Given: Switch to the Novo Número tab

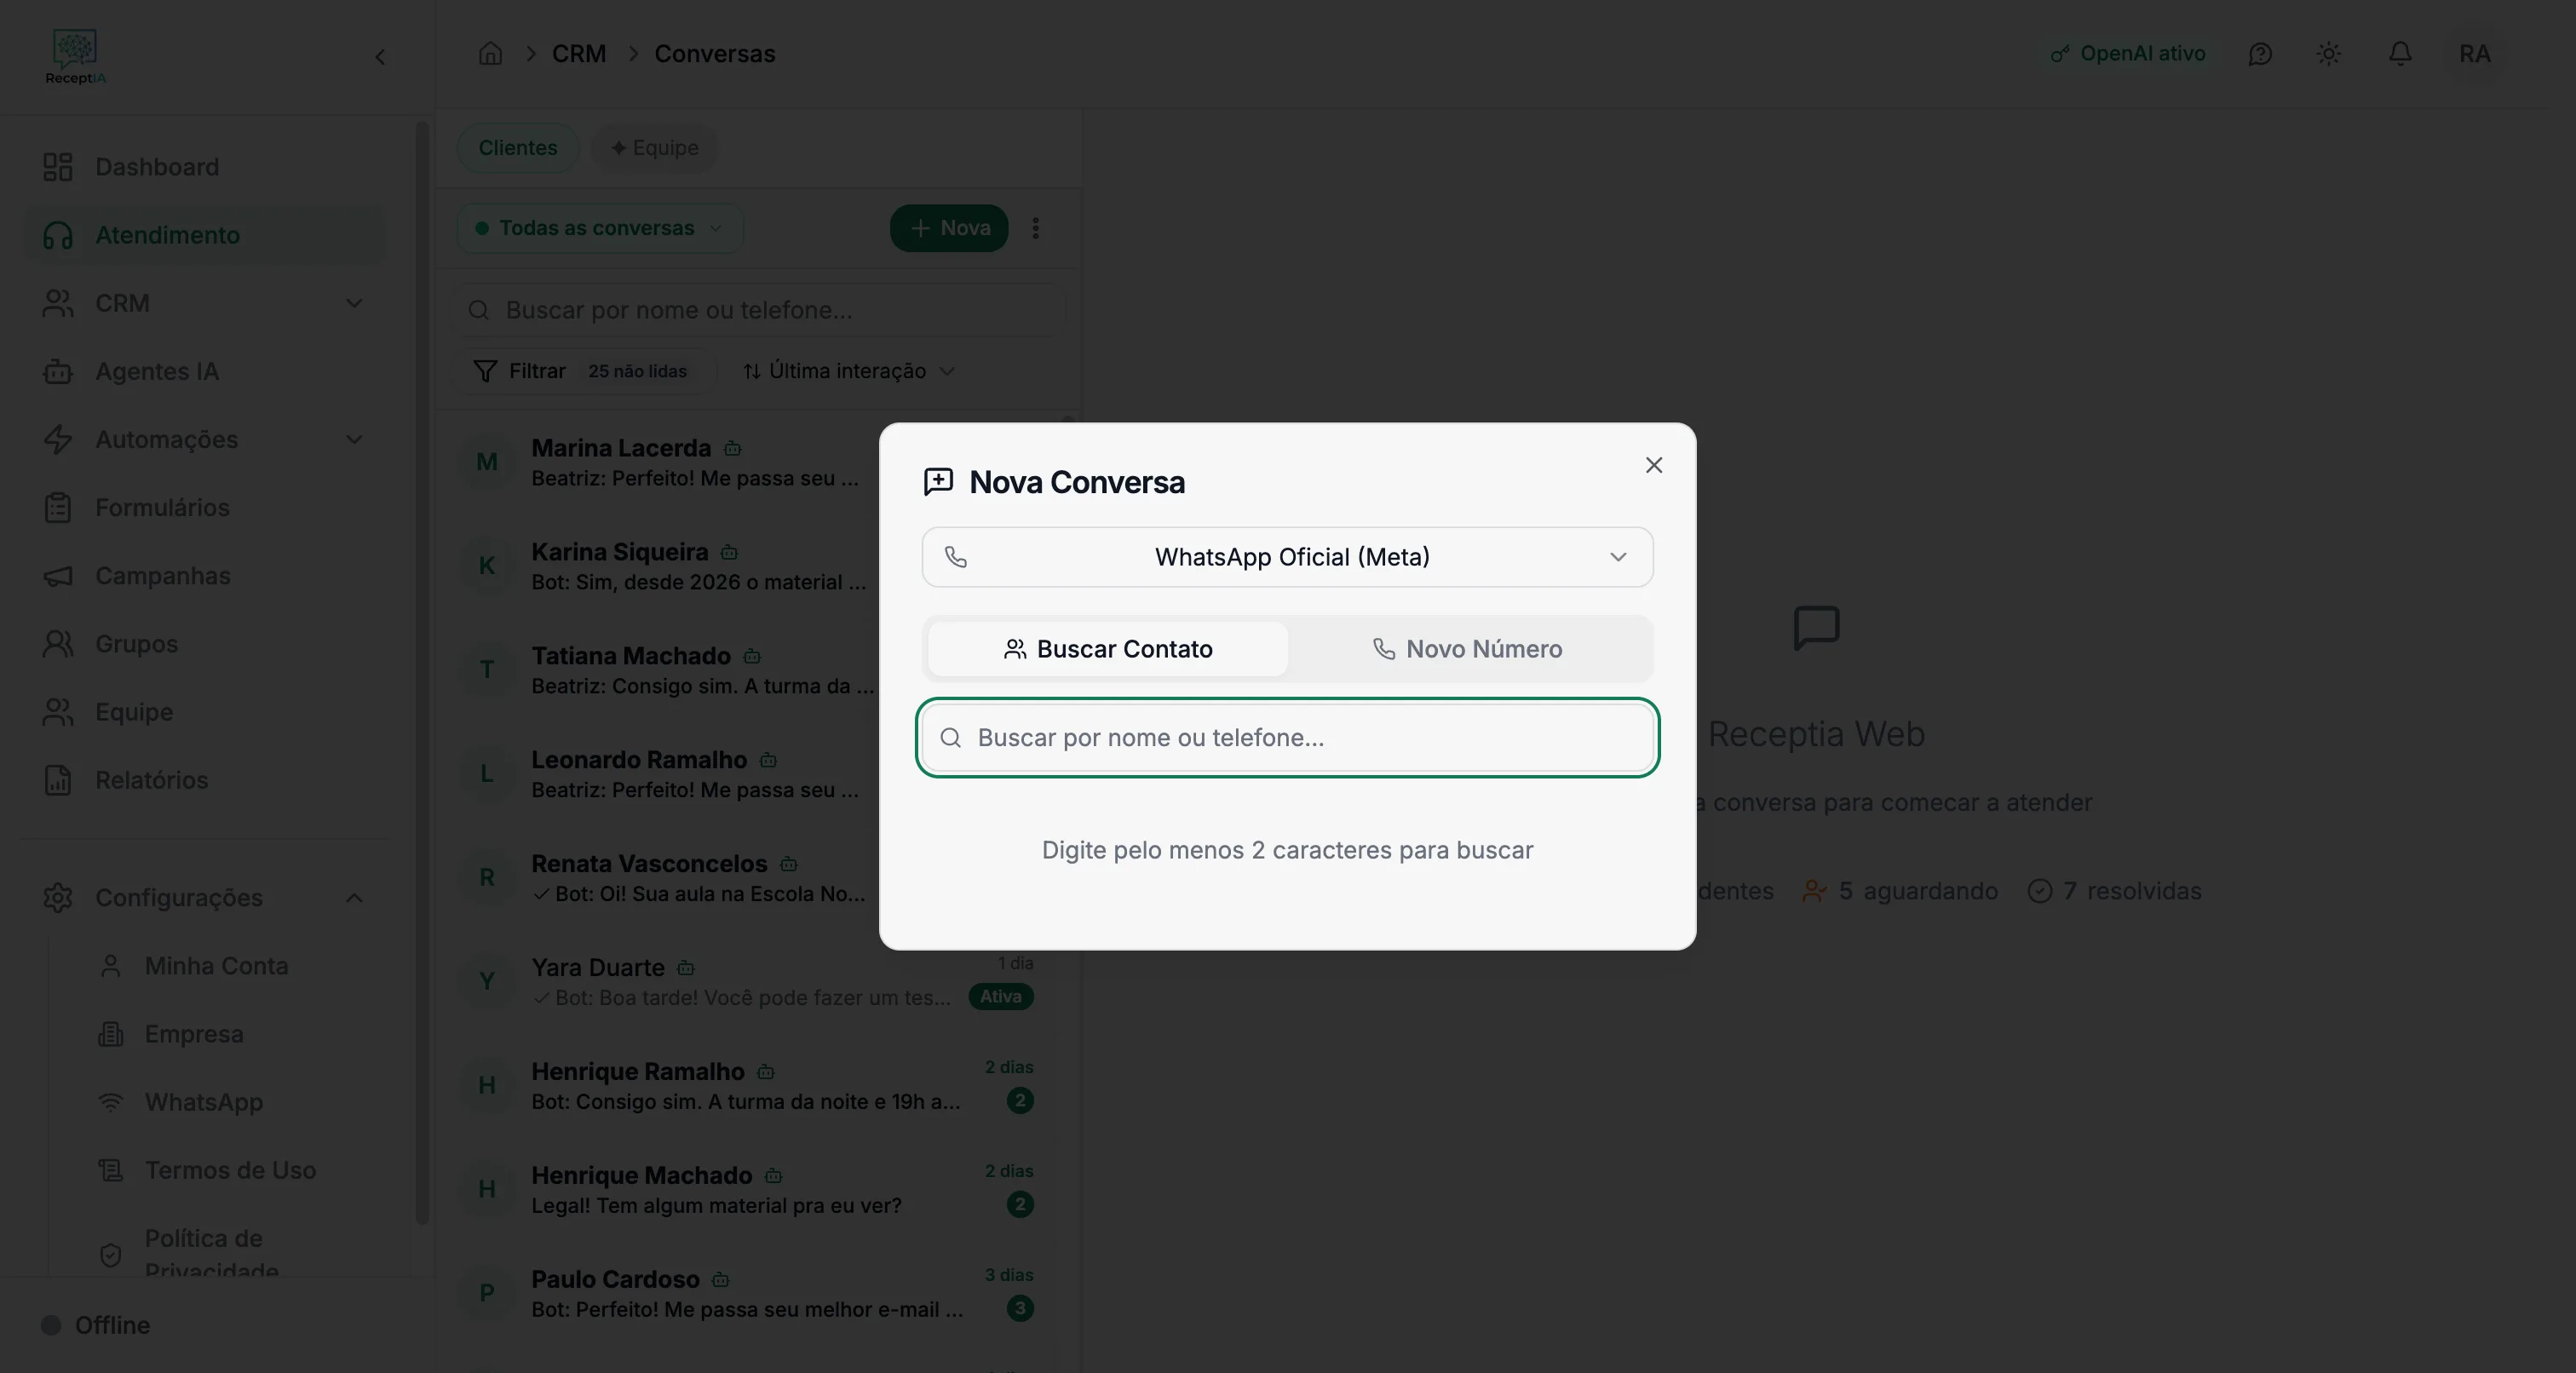Looking at the screenshot, I should [x=1467, y=649].
